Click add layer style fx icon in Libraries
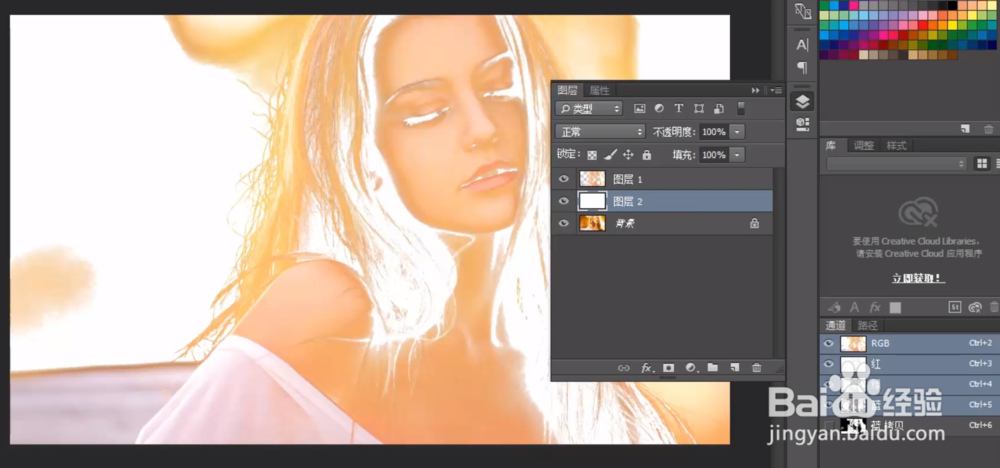 [875, 307]
